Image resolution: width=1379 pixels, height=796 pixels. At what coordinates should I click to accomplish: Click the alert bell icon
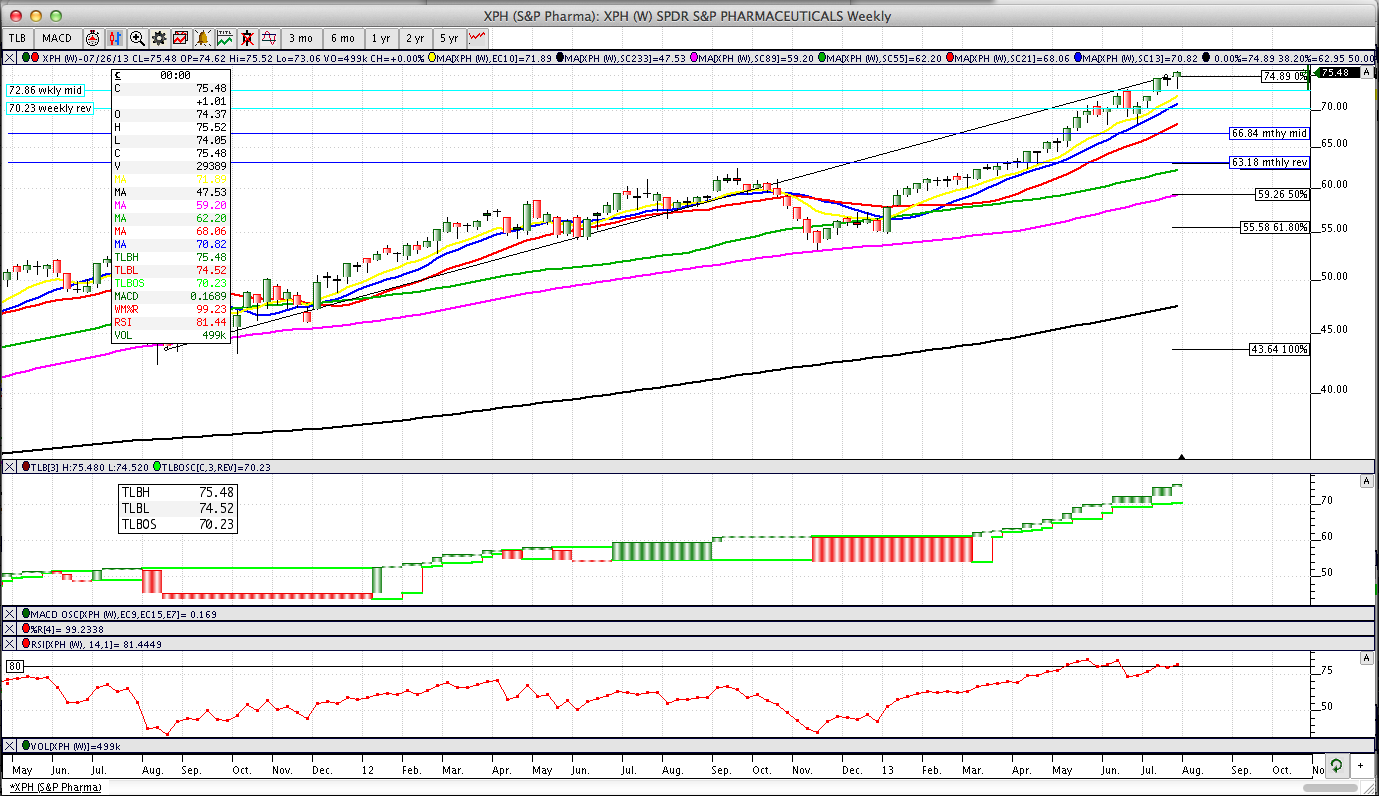click(203, 38)
